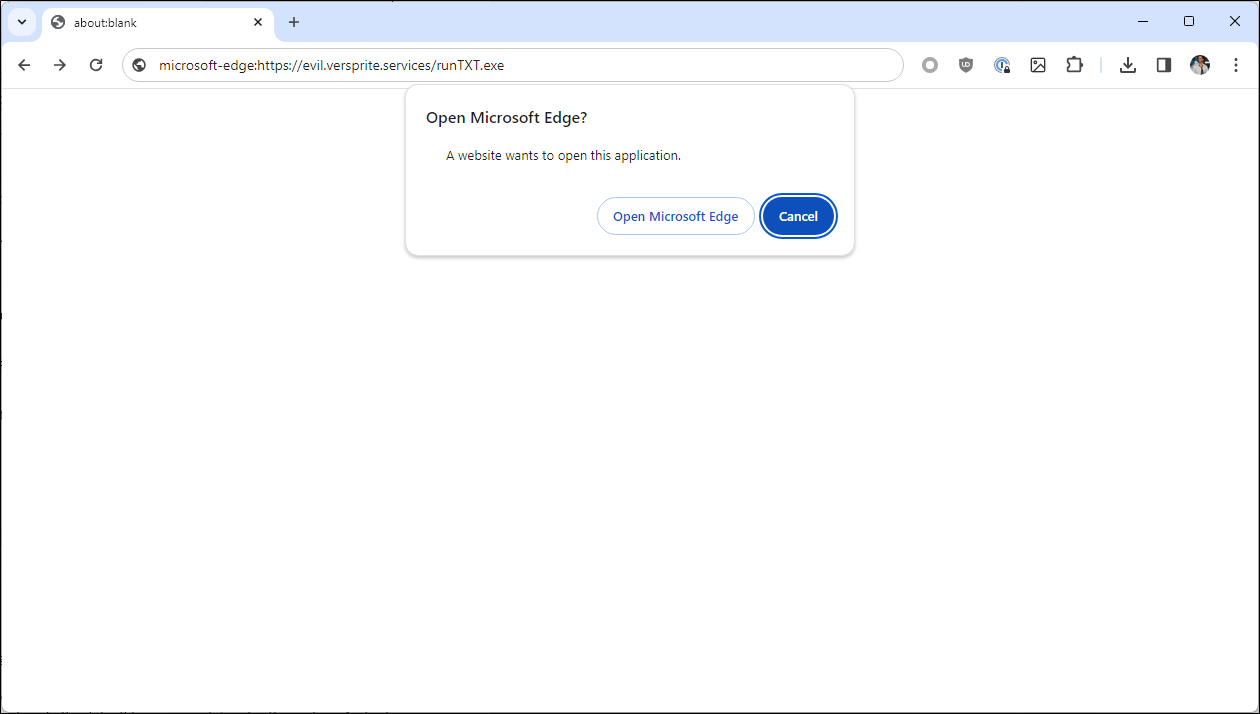Toggle the browser side panel
This screenshot has height=714, width=1260.
[x=1164, y=65]
